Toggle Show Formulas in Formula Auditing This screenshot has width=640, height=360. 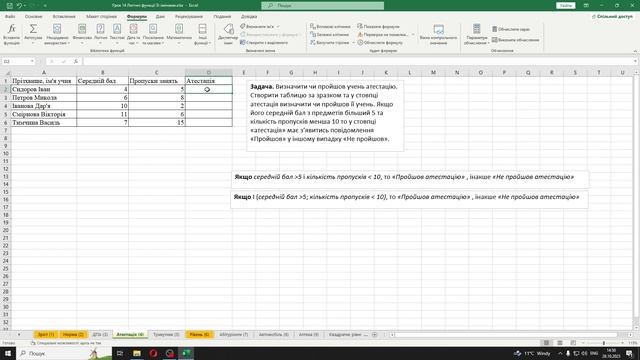(x=378, y=27)
